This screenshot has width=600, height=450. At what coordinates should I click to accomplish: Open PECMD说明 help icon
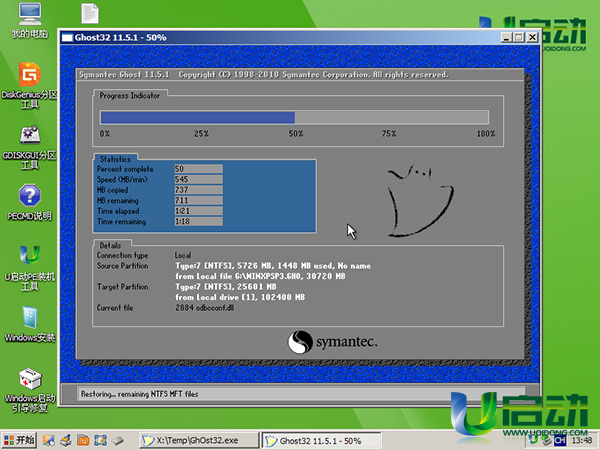point(29,195)
